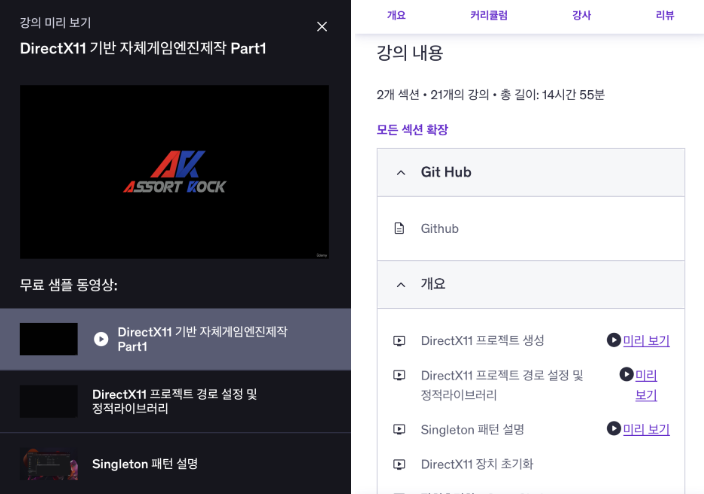The height and width of the screenshot is (494, 704).
Task: Click 미리 보기 link for 프로젝트 생성
Action: click(646, 341)
